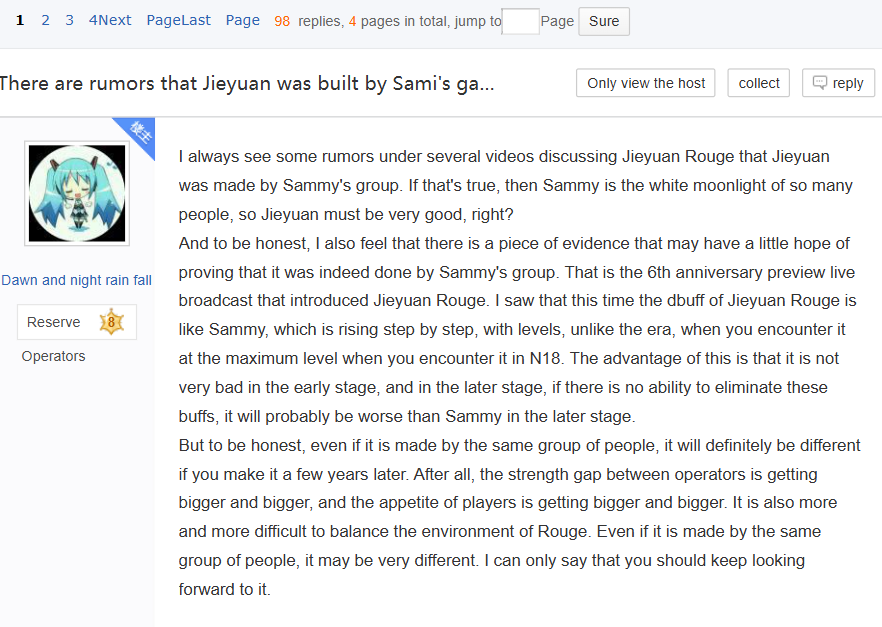Viewport: 882px width, 627px height.
Task: Click line starting 'I always see some rumors'
Action: pyautogui.click(x=504, y=156)
